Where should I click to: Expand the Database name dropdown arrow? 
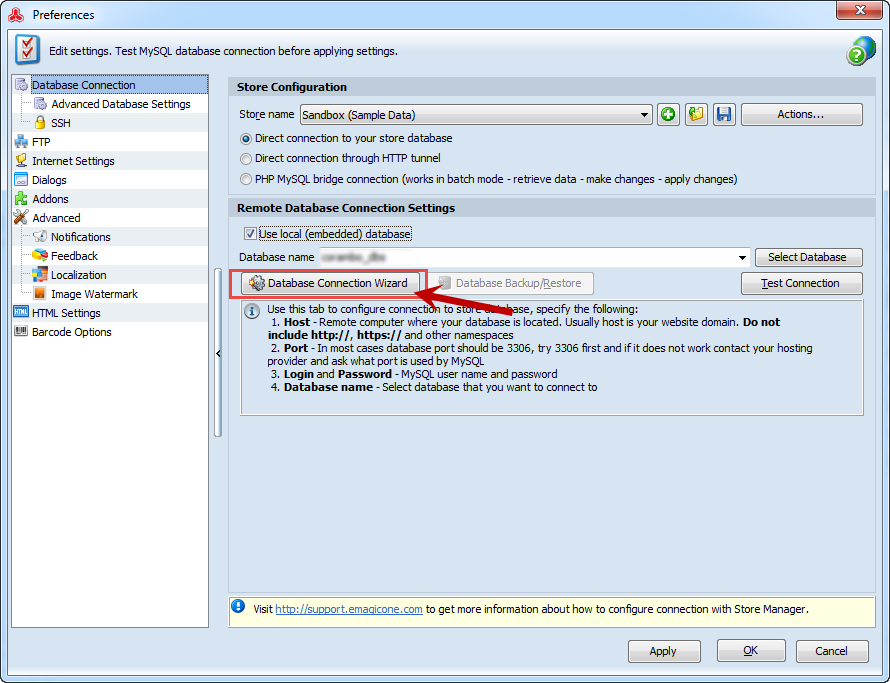pyautogui.click(x=742, y=258)
